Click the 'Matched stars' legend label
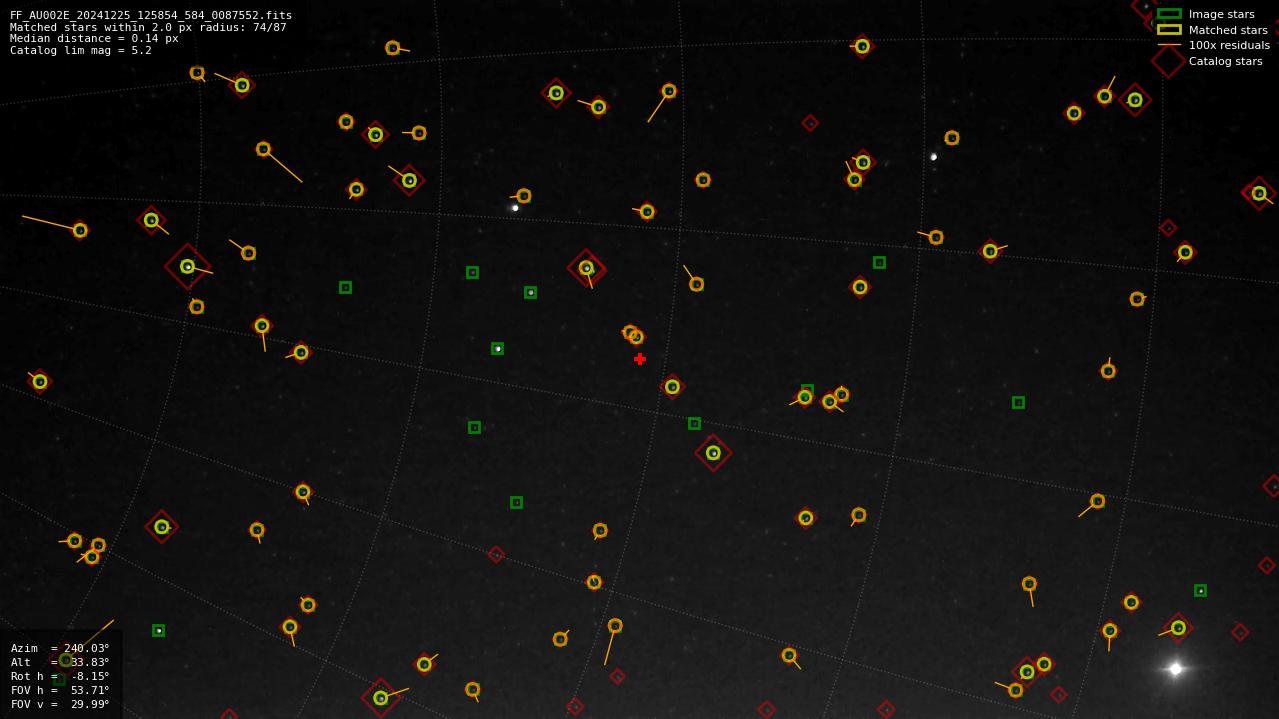The image size is (1279, 719). [x=1228, y=30]
